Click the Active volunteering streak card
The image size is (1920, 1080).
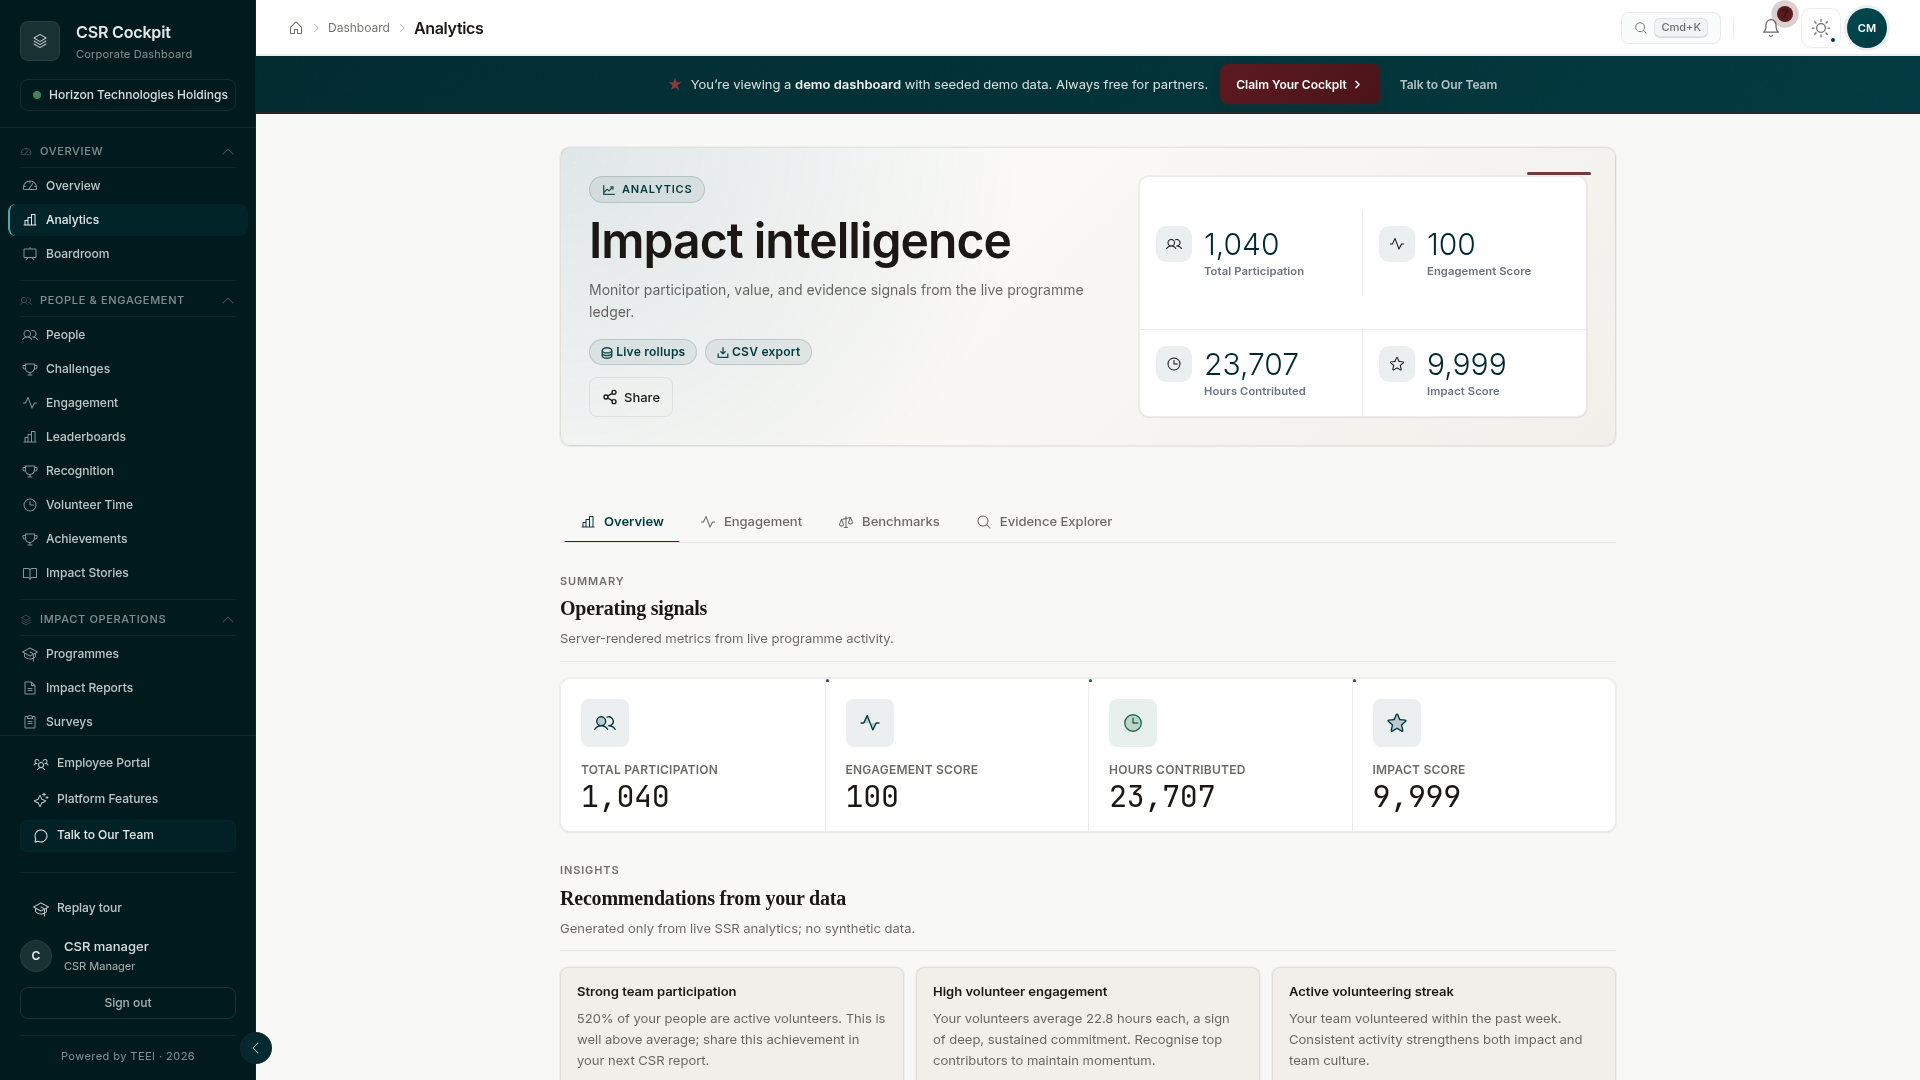[x=1444, y=1024]
